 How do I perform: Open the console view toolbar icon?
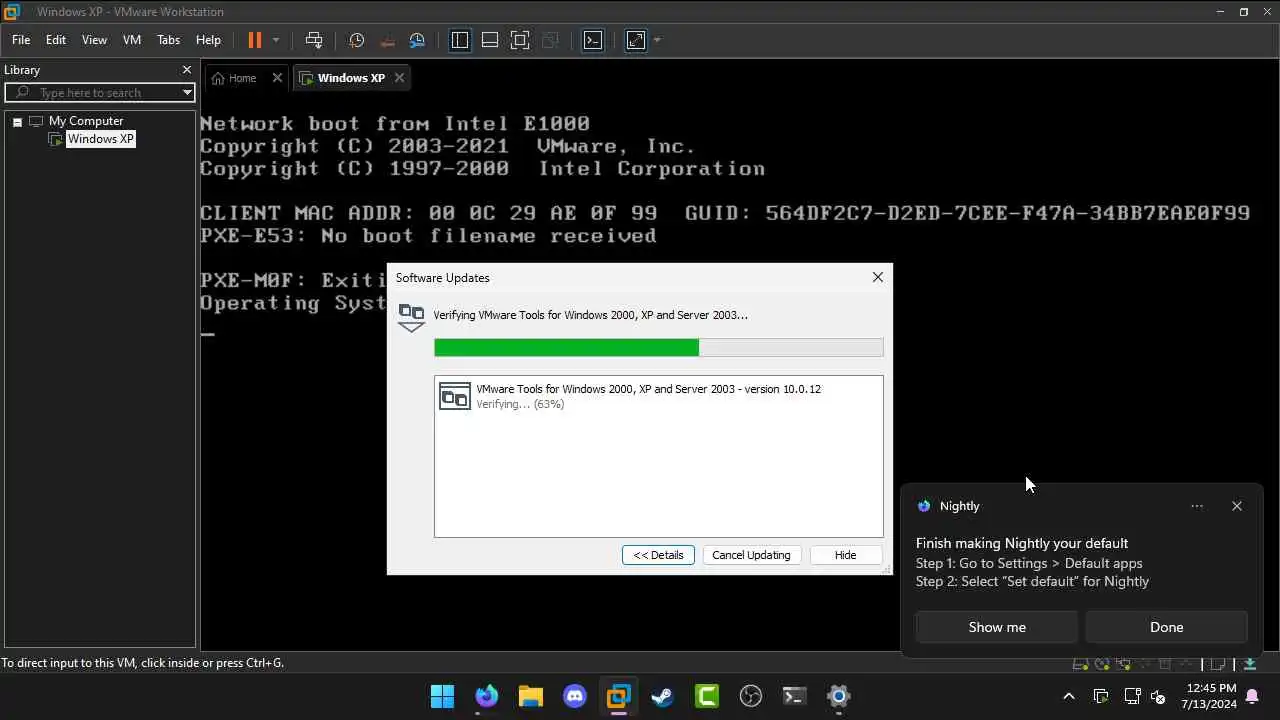(x=593, y=40)
